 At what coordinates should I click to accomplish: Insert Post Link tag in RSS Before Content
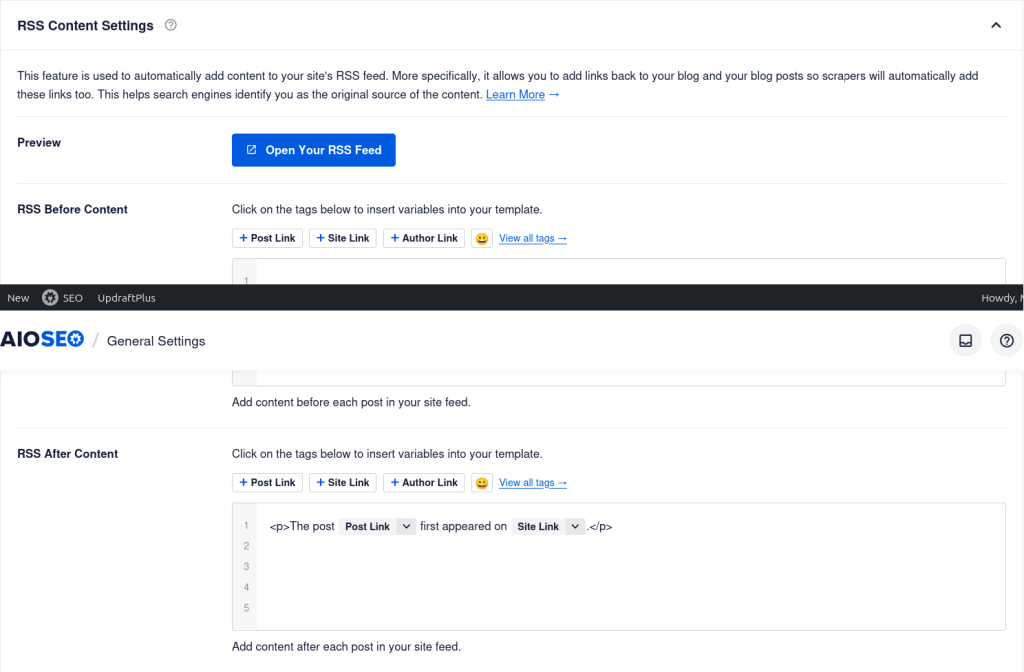tap(267, 238)
